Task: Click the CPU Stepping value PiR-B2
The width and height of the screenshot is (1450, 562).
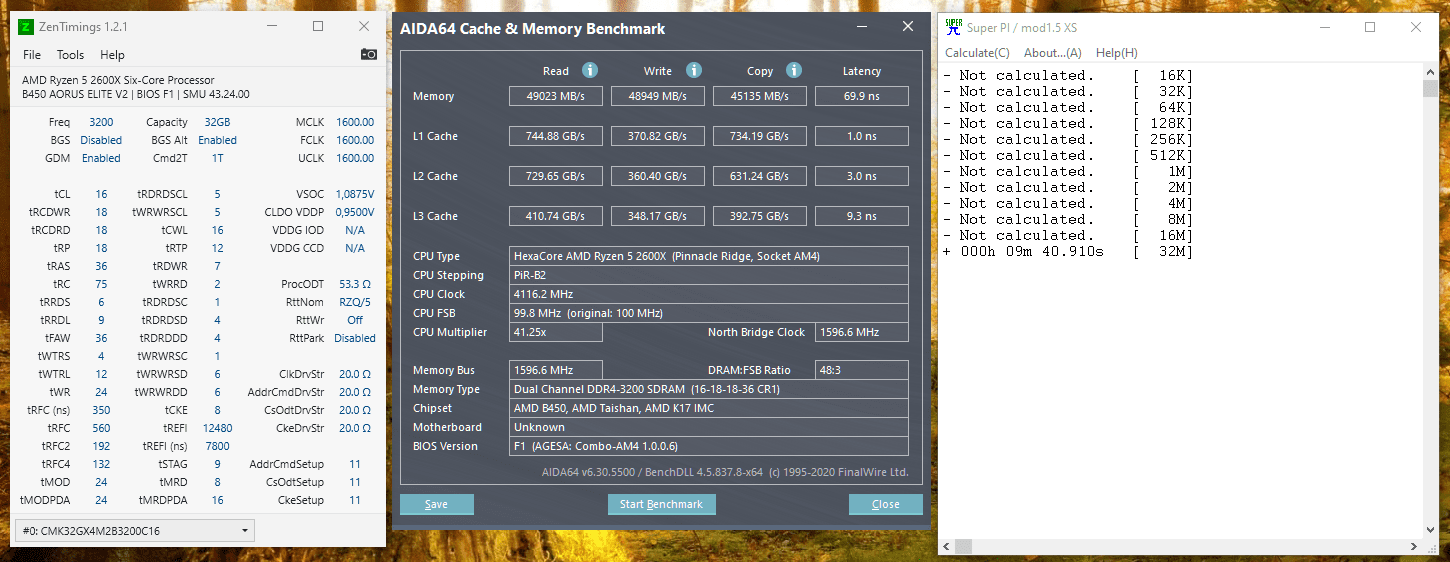Action: (709, 275)
